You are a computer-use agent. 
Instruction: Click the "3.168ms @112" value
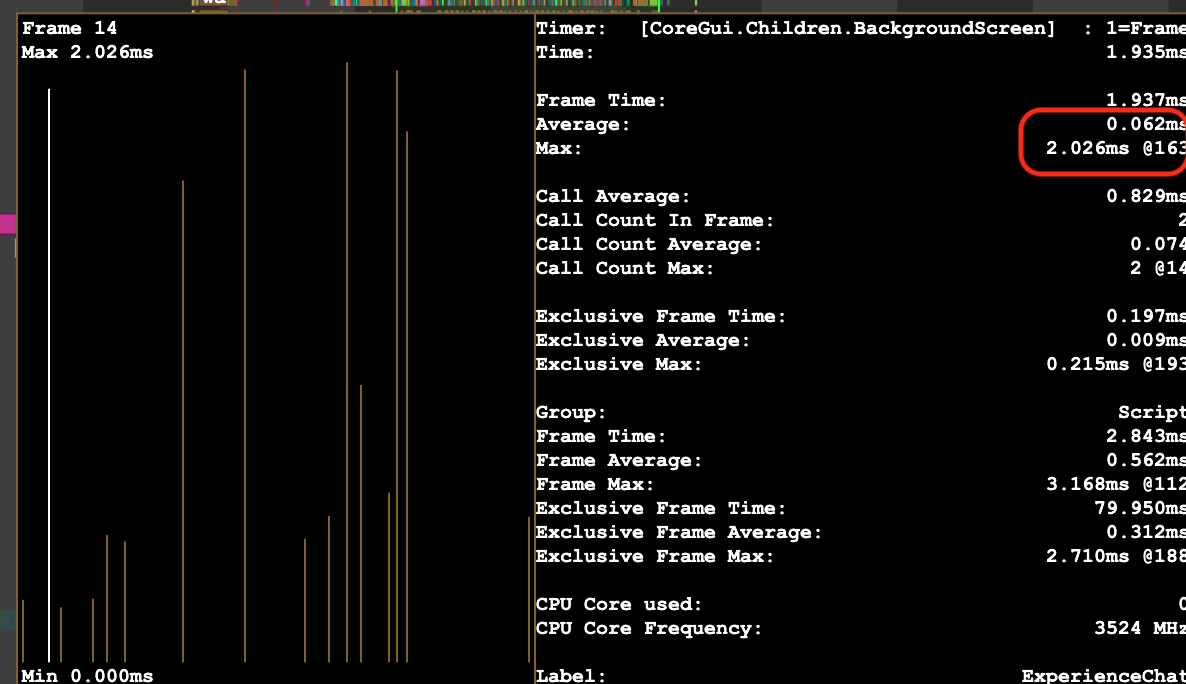[1116, 484]
